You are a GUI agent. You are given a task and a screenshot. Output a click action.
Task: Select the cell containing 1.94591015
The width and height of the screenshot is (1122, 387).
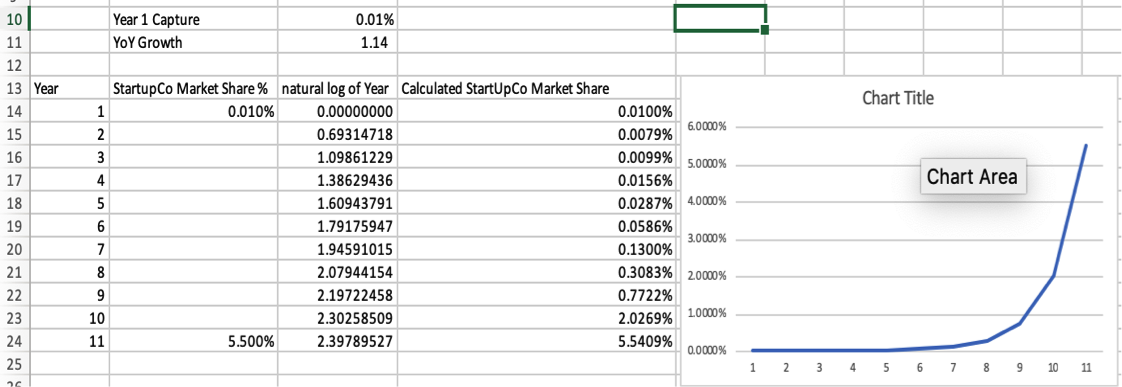(x=337, y=250)
